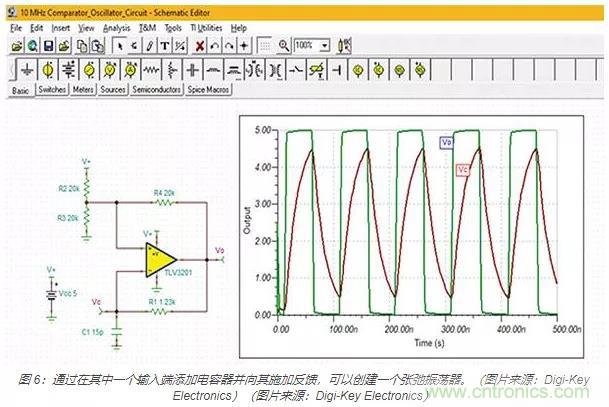609x407 pixels.
Task: Switch to the Spice Macros tab
Action: 207,90
